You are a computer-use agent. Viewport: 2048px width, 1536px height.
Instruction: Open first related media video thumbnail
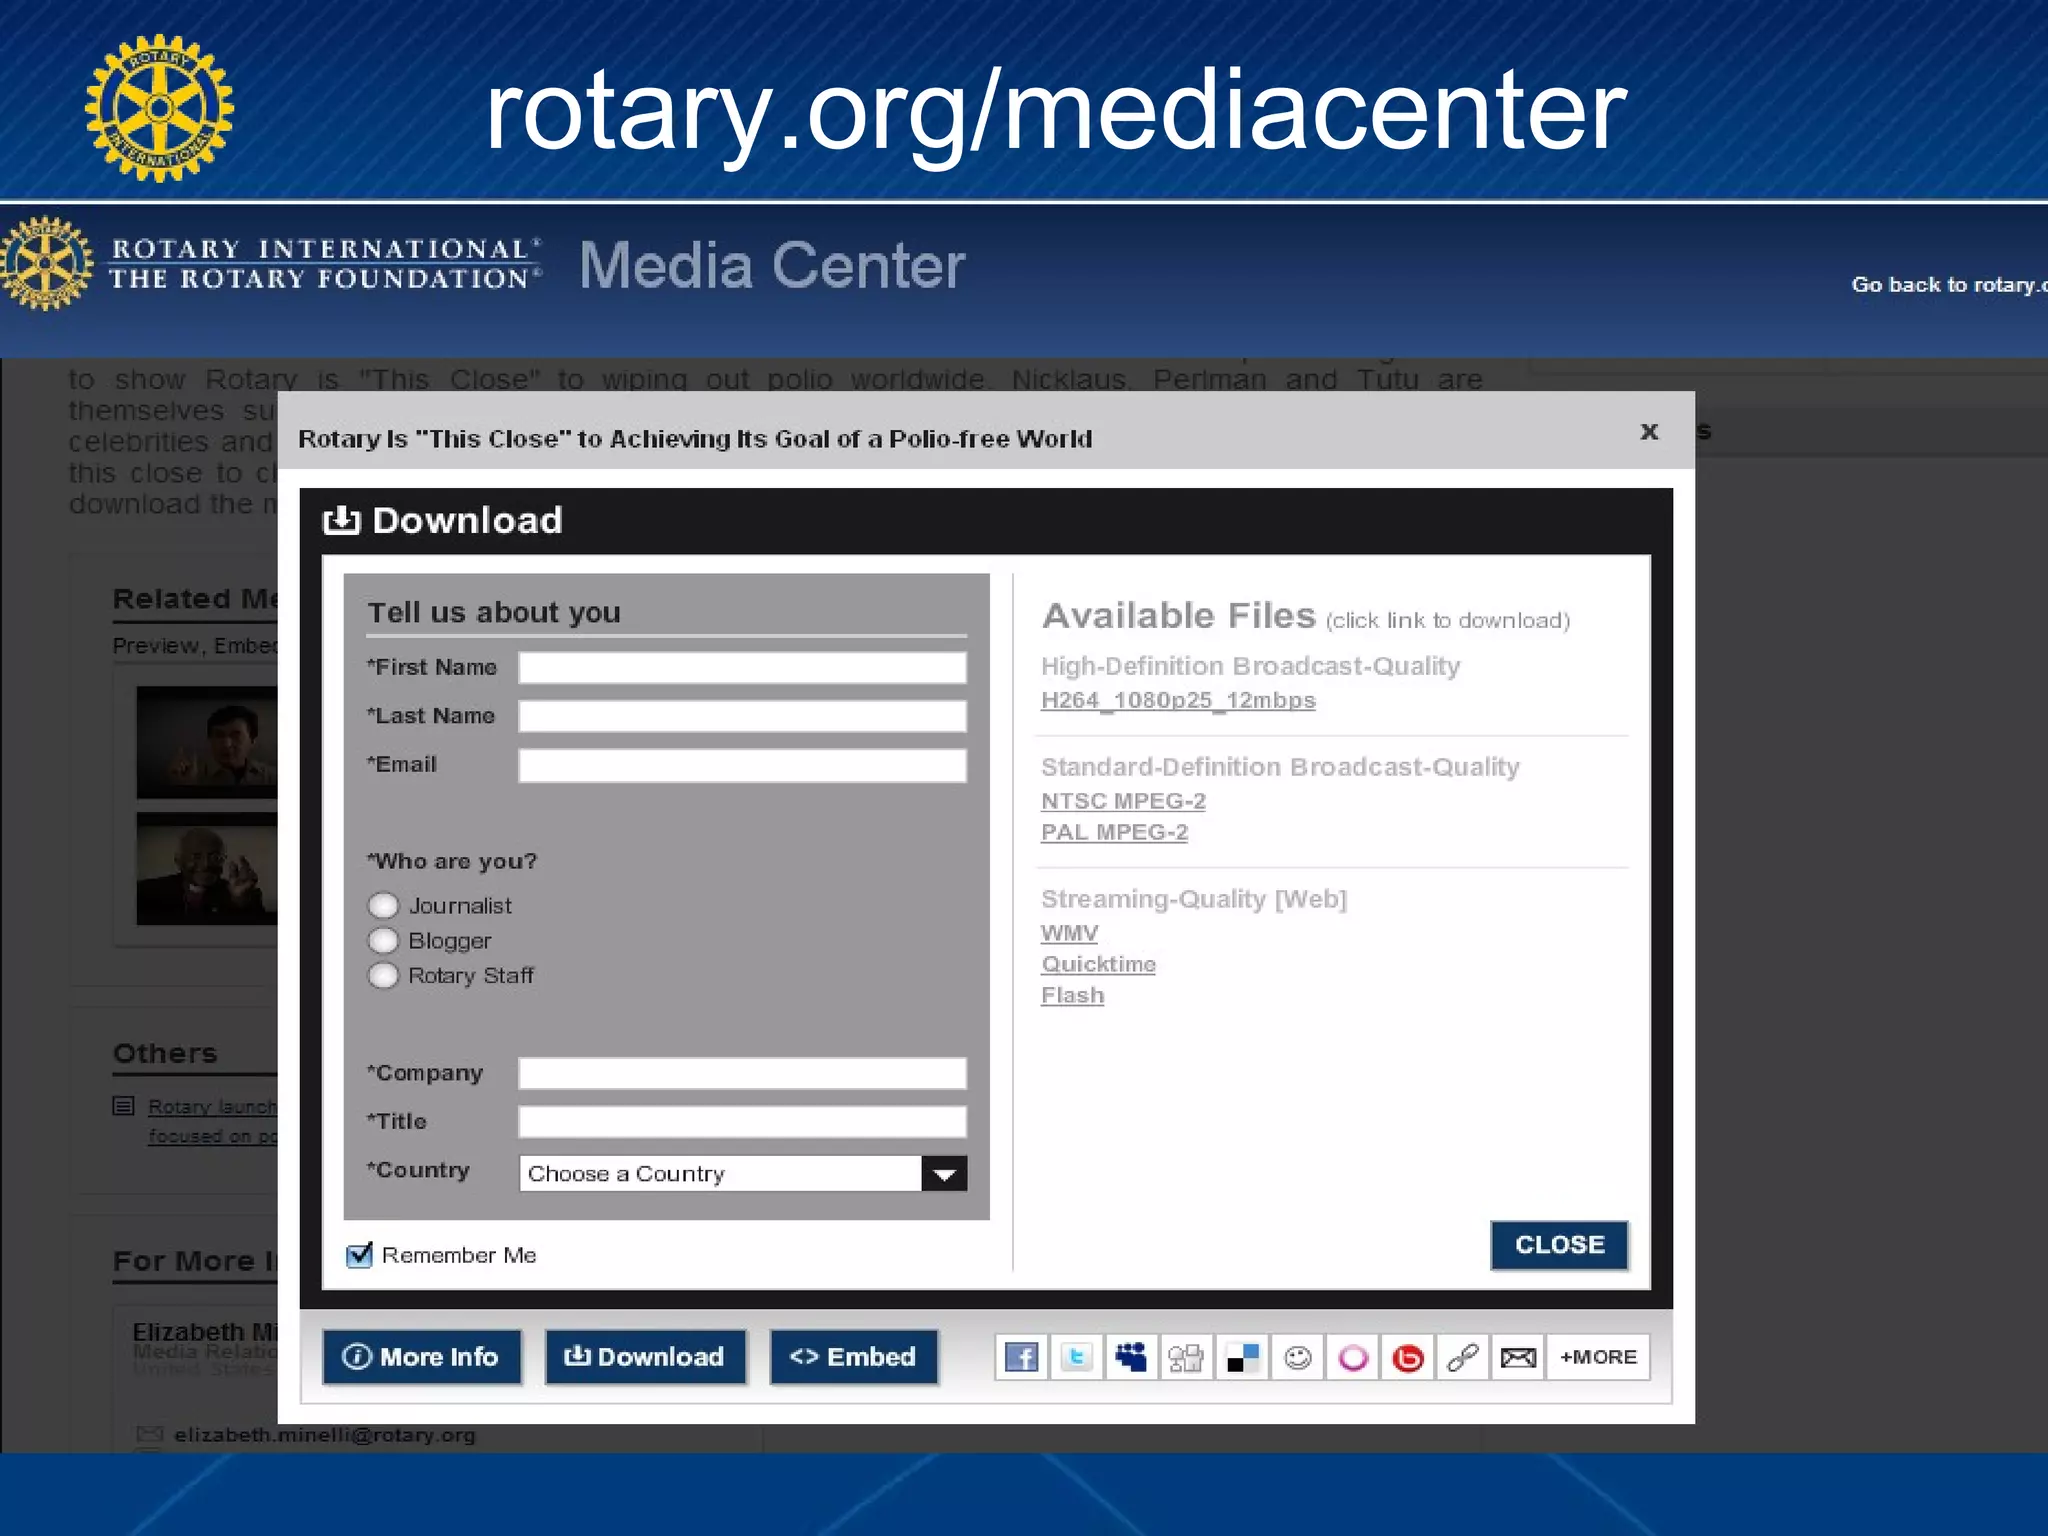pyautogui.click(x=207, y=742)
